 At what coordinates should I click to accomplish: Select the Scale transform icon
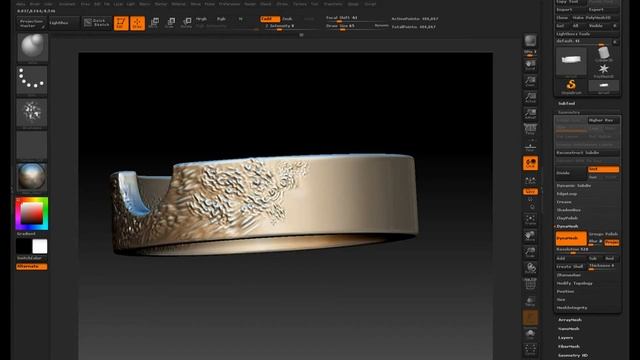point(170,23)
